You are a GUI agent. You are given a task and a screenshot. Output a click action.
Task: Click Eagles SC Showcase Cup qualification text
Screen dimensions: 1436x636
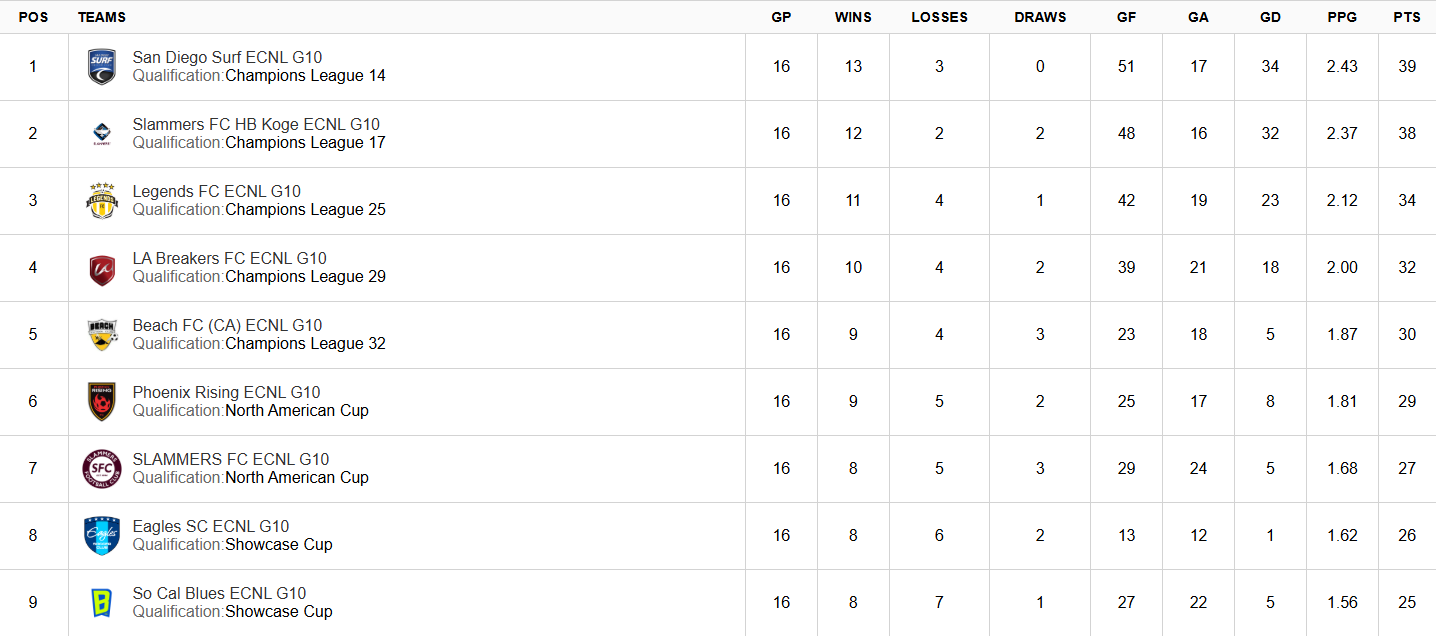(x=279, y=545)
